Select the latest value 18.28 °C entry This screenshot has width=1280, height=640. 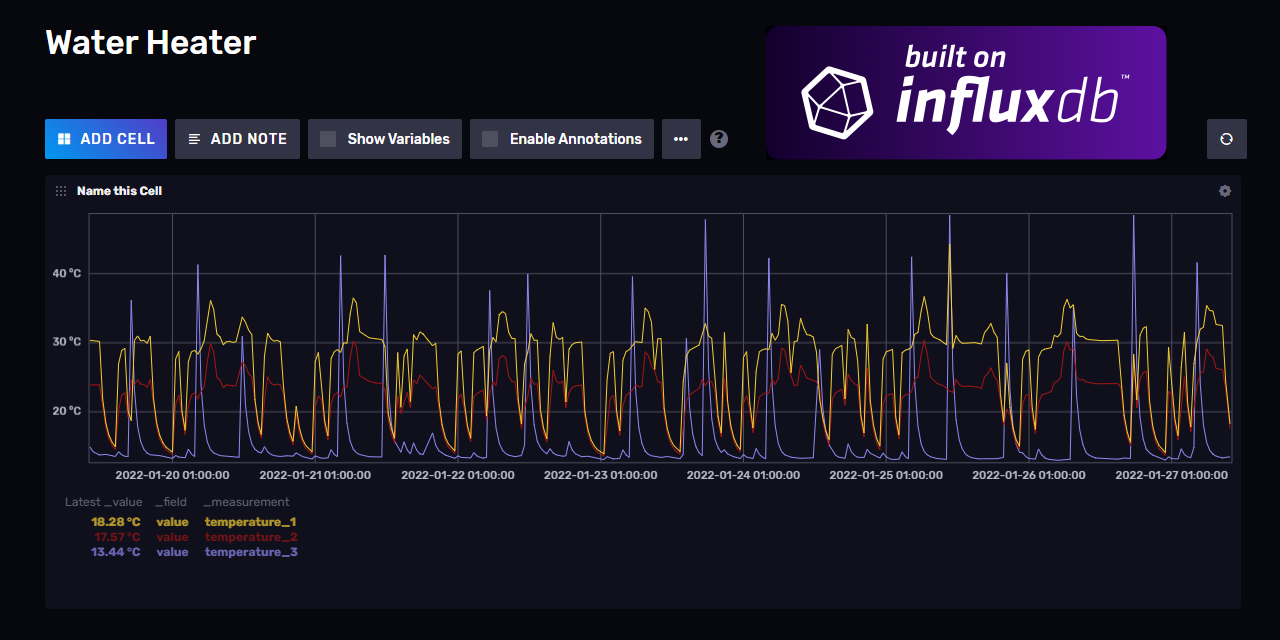(116, 521)
